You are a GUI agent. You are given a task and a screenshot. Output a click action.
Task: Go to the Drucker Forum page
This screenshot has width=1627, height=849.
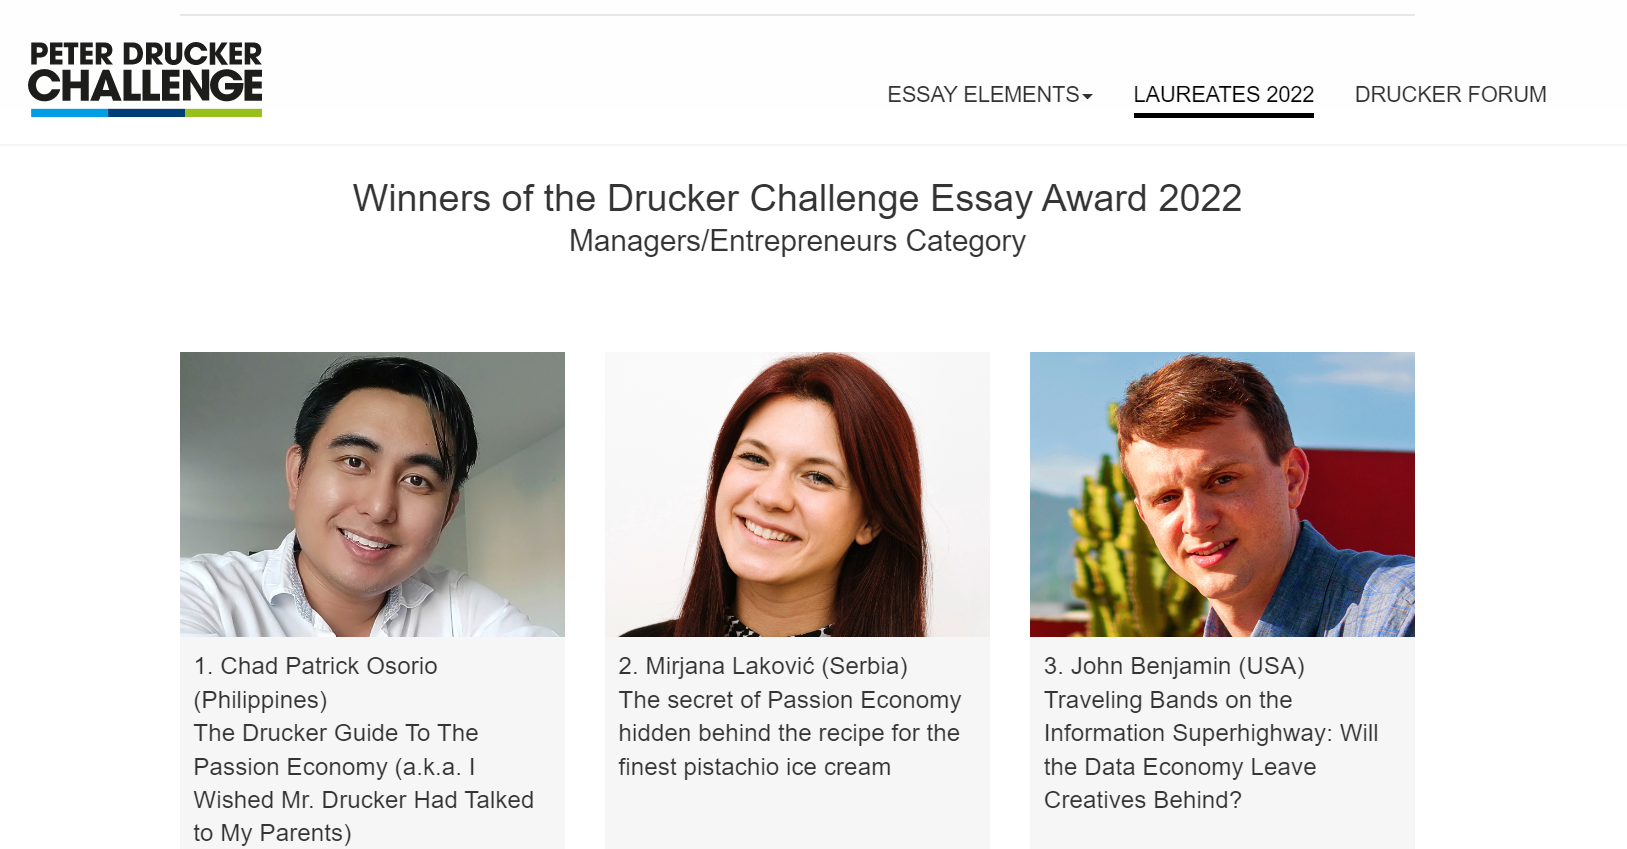1450,95
